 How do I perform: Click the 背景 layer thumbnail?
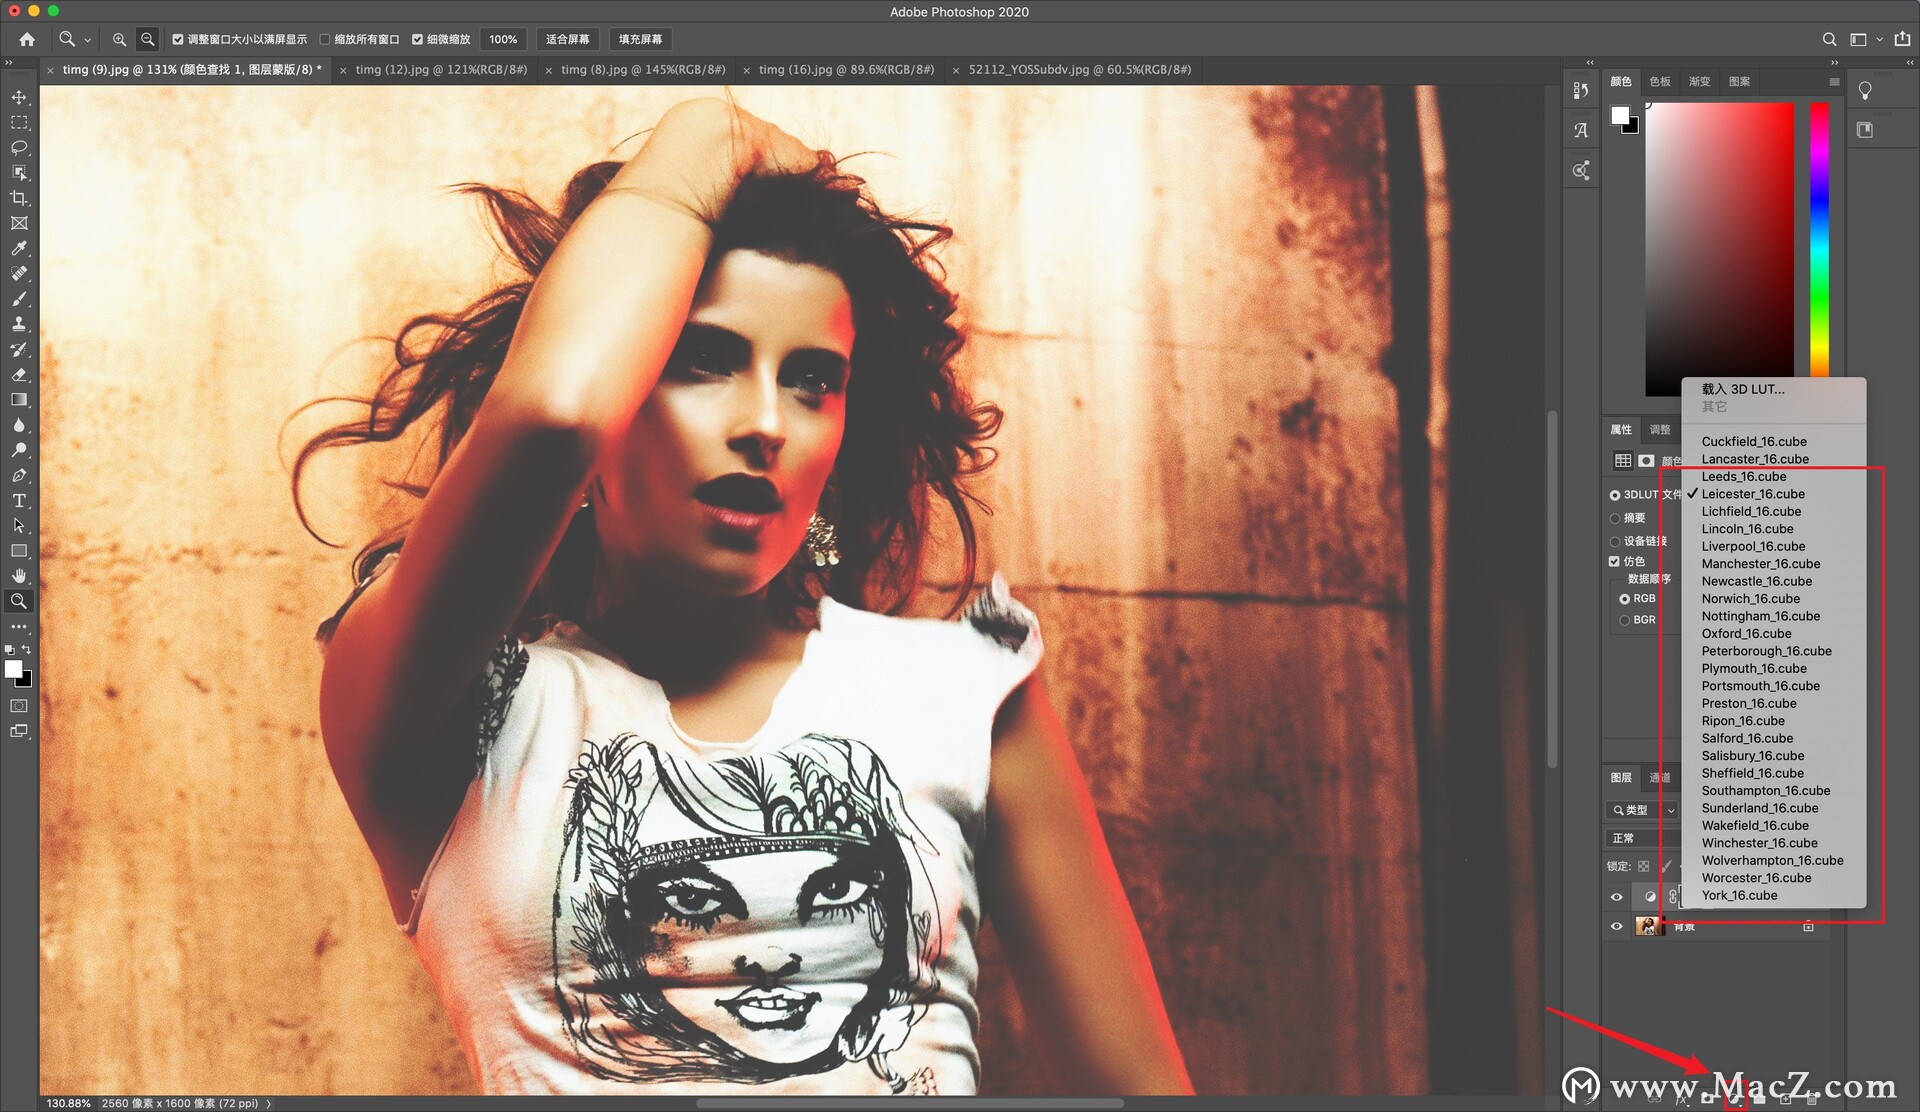tap(1646, 926)
